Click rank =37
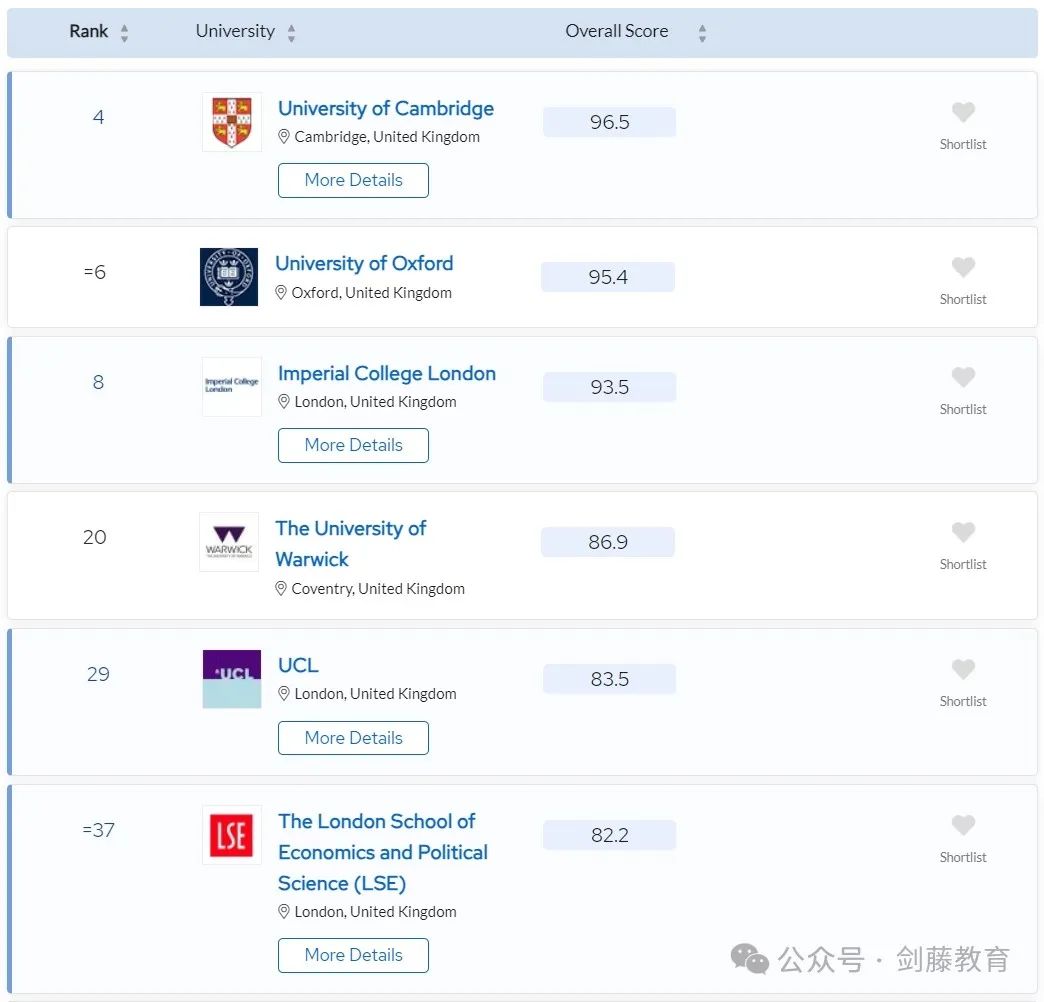 [99, 830]
